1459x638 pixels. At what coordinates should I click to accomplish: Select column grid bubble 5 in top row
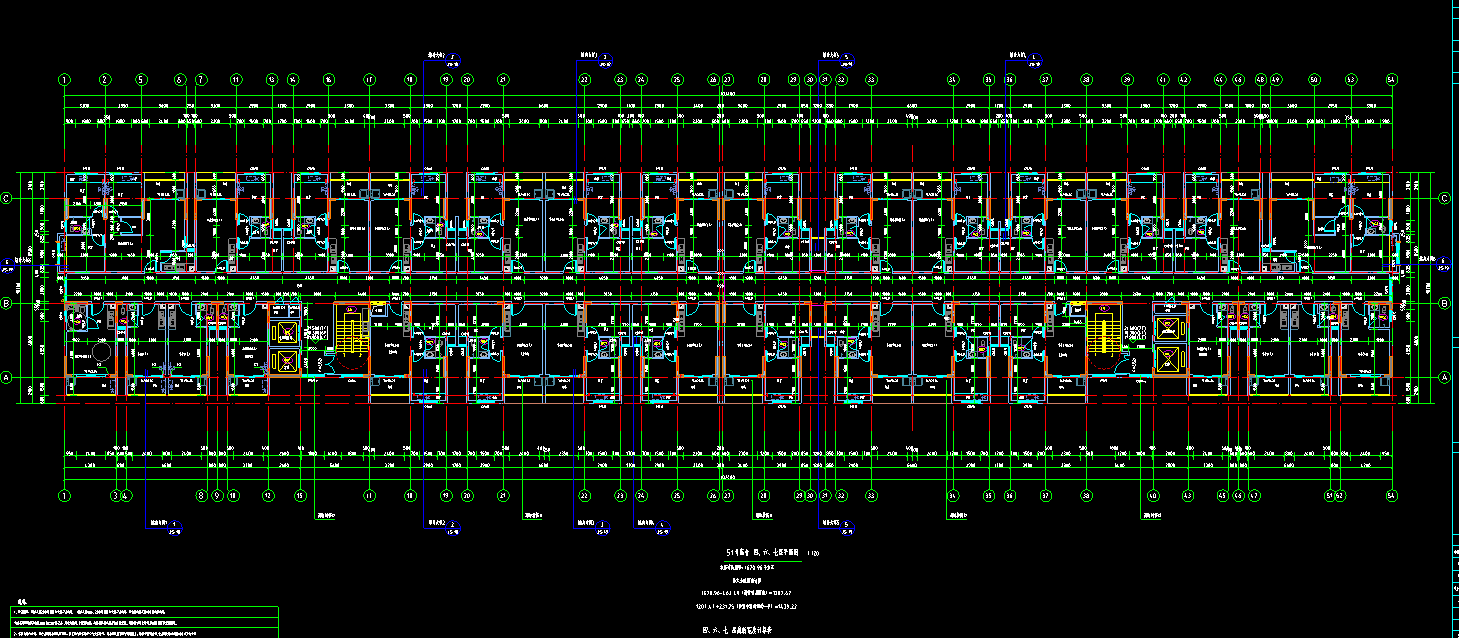[141, 79]
